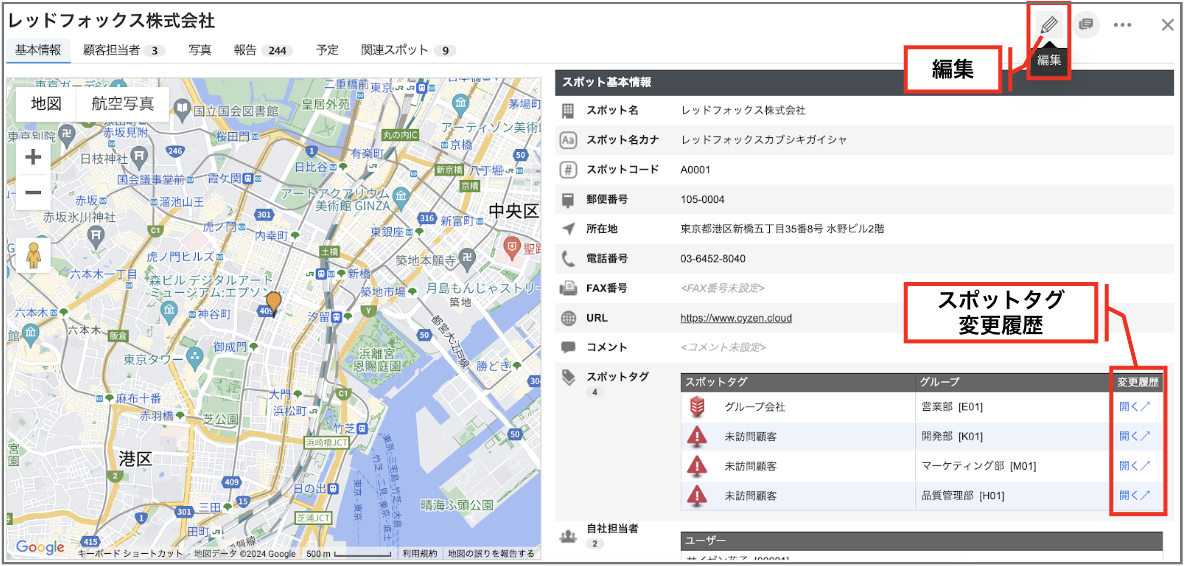Open the 予定 tab
Image resolution: width=1186 pixels, height=566 pixels.
327,51
